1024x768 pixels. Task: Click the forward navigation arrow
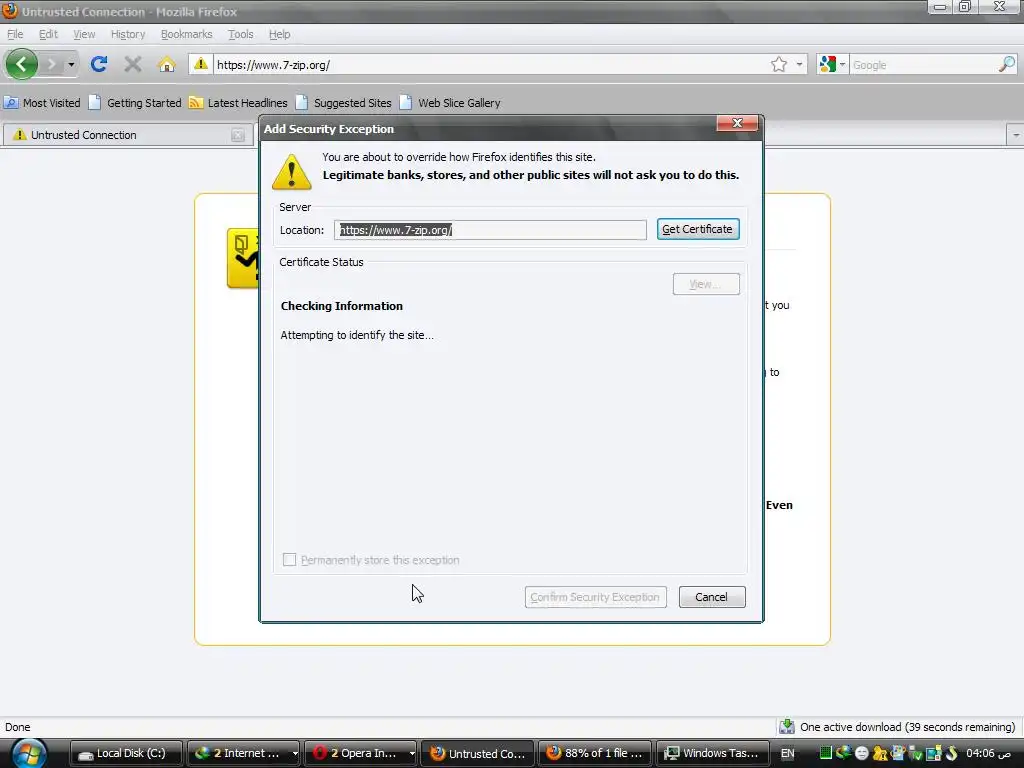pyautogui.click(x=52, y=64)
